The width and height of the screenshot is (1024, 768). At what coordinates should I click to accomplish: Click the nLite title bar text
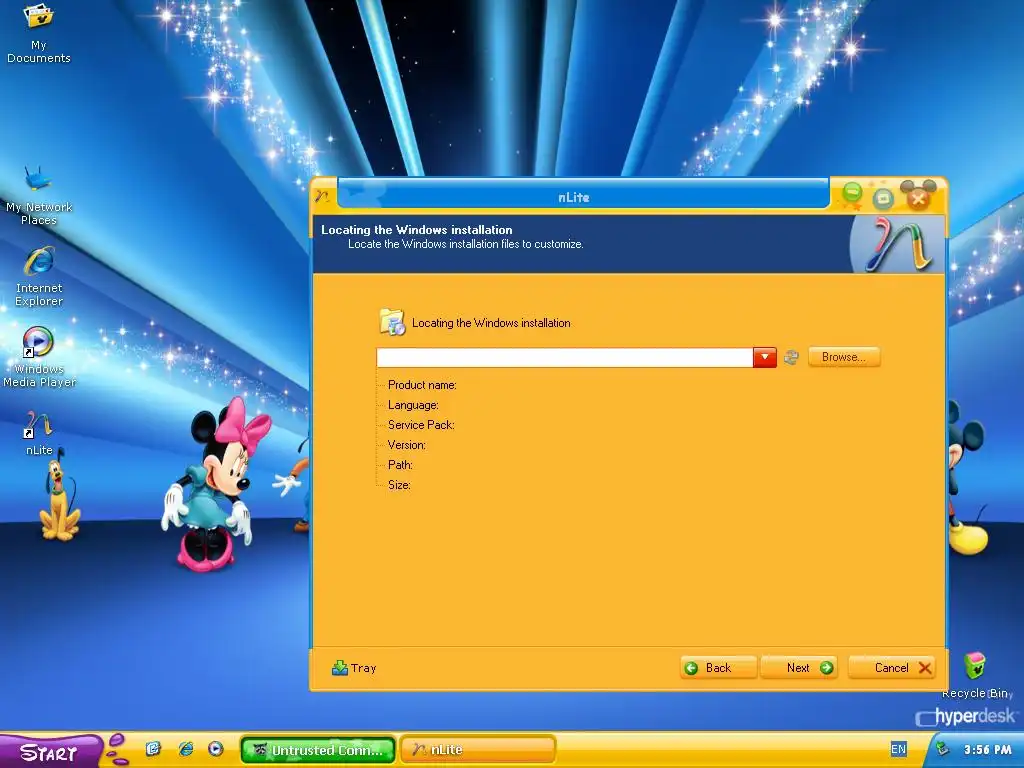pos(573,197)
